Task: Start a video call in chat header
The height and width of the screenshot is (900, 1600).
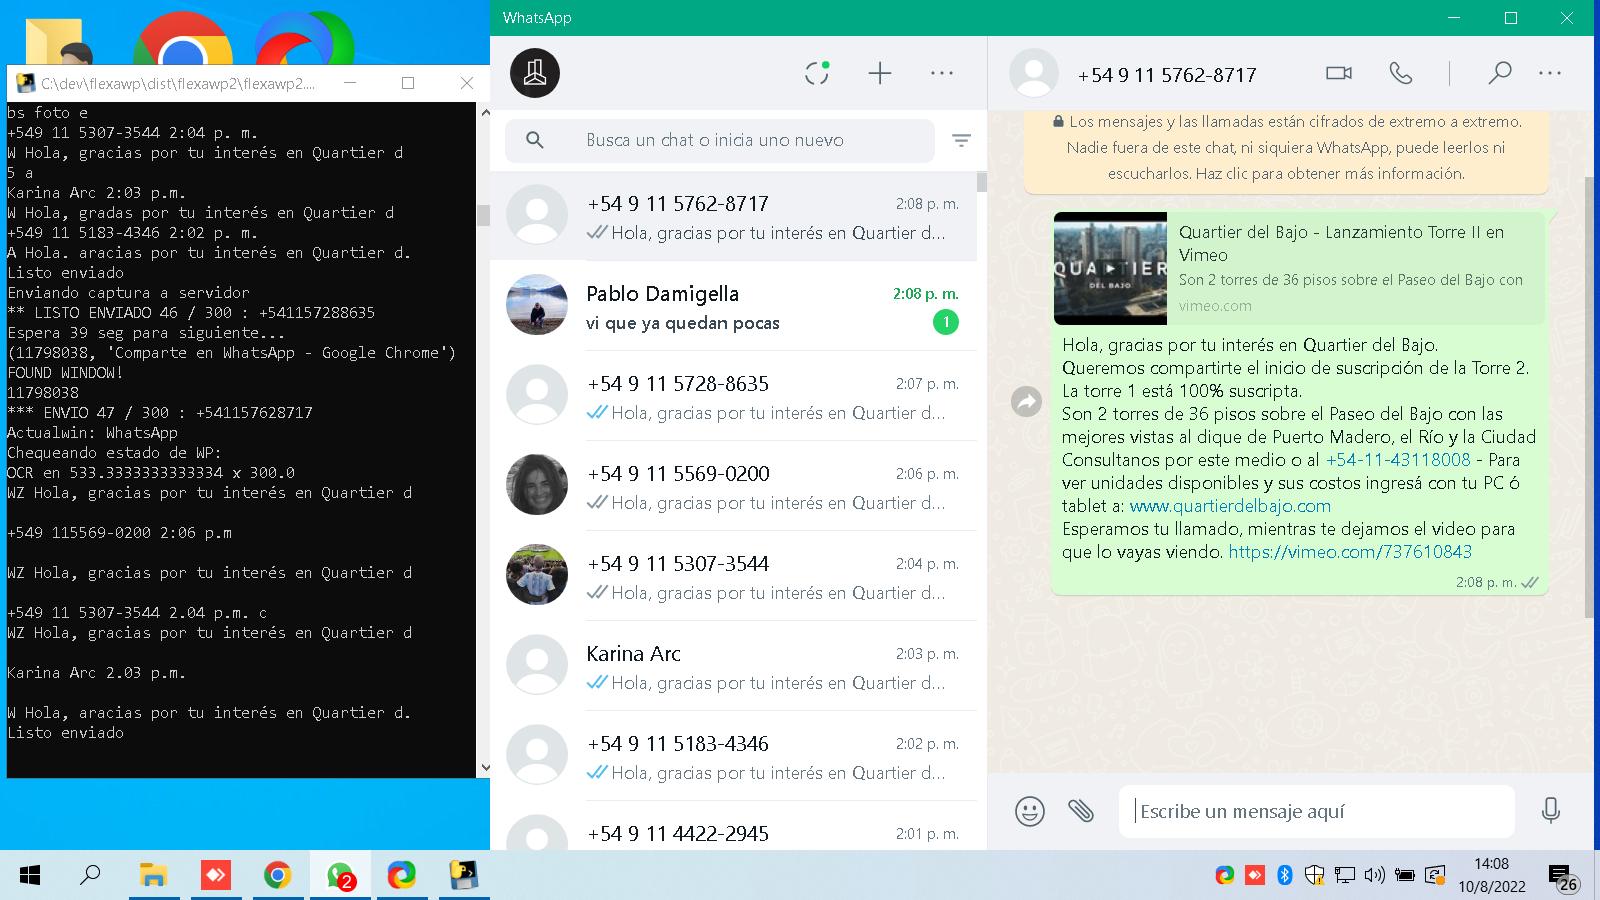Action: point(1339,73)
